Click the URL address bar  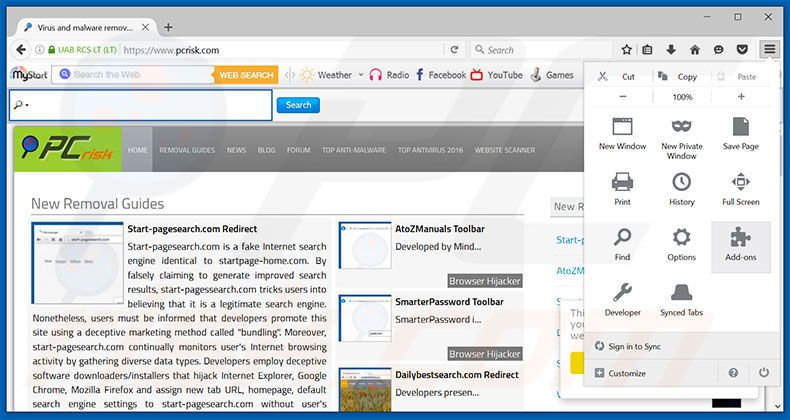tap(282, 50)
